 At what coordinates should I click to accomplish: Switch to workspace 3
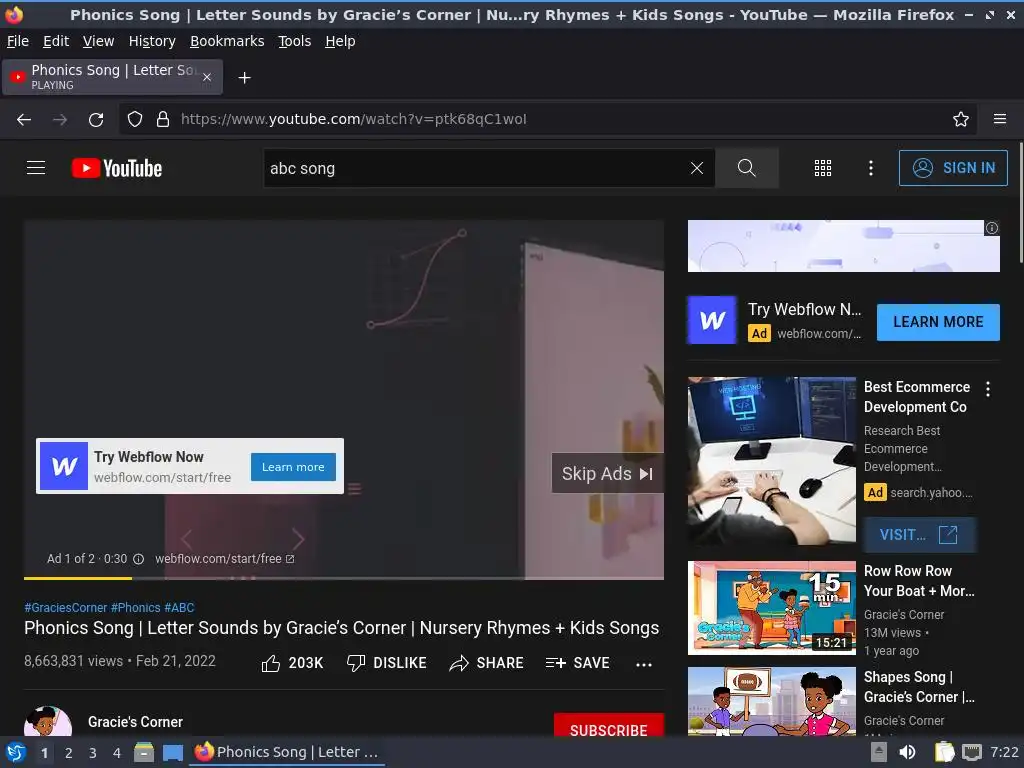click(x=93, y=753)
